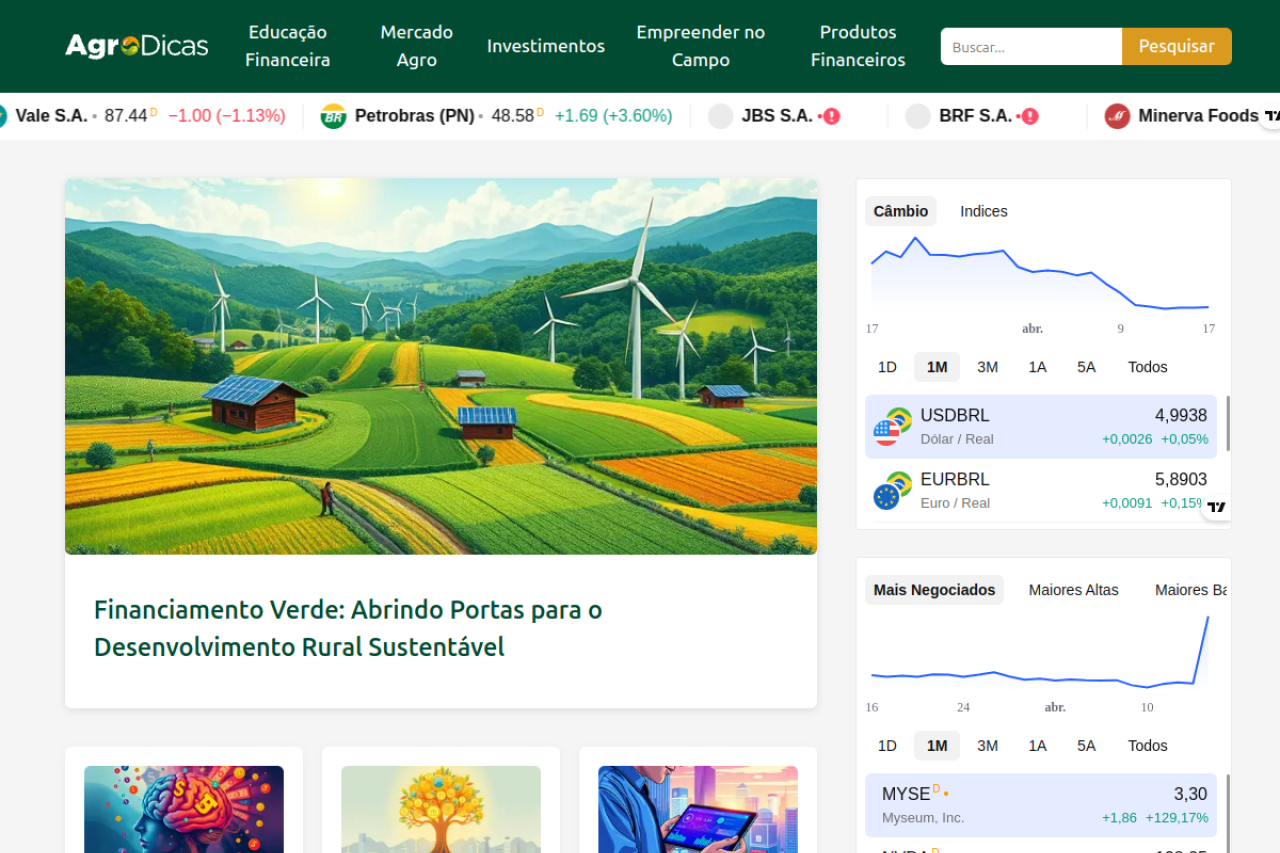This screenshot has height=853, width=1280.
Task: Switch to the Indices tab
Action: [x=983, y=211]
